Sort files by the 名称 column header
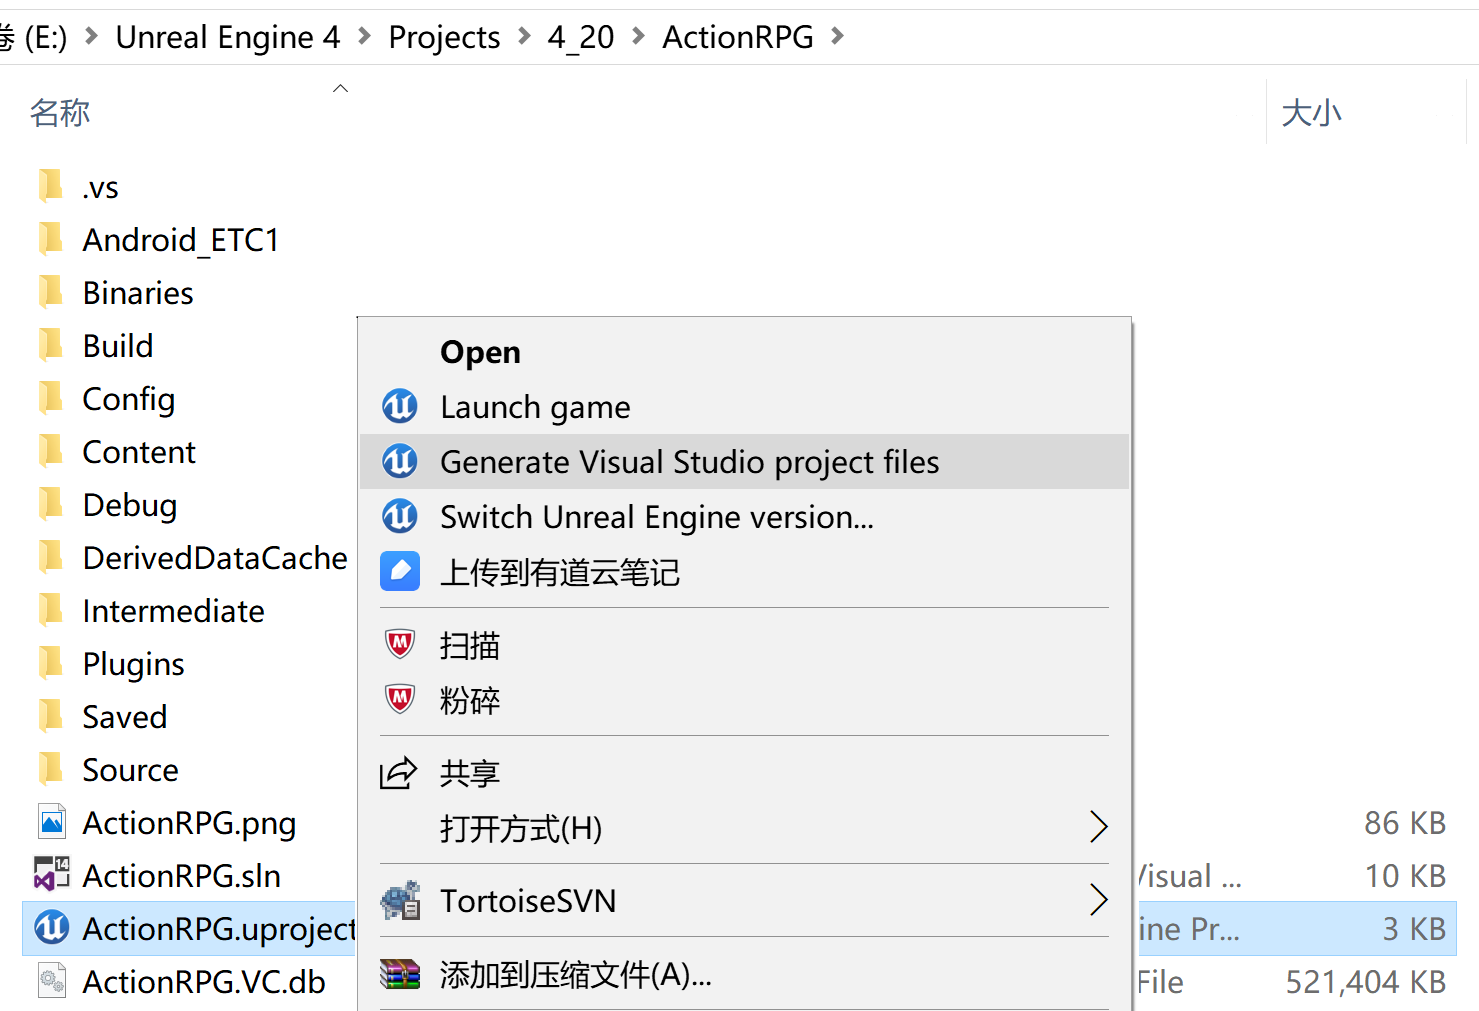This screenshot has width=1479, height=1011. (x=60, y=113)
